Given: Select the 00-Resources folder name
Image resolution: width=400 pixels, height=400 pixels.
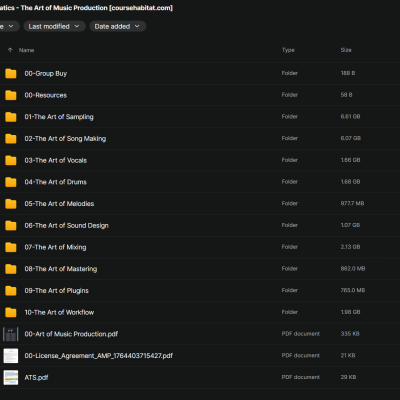Looking at the screenshot, I should tap(46, 95).
